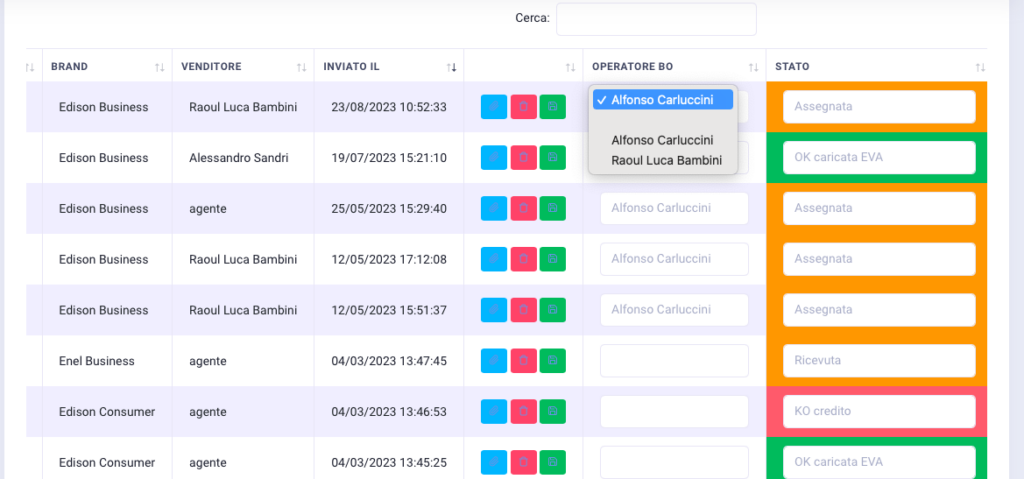Sort table by STATO column header
The width and height of the screenshot is (1024, 479).
click(877, 67)
